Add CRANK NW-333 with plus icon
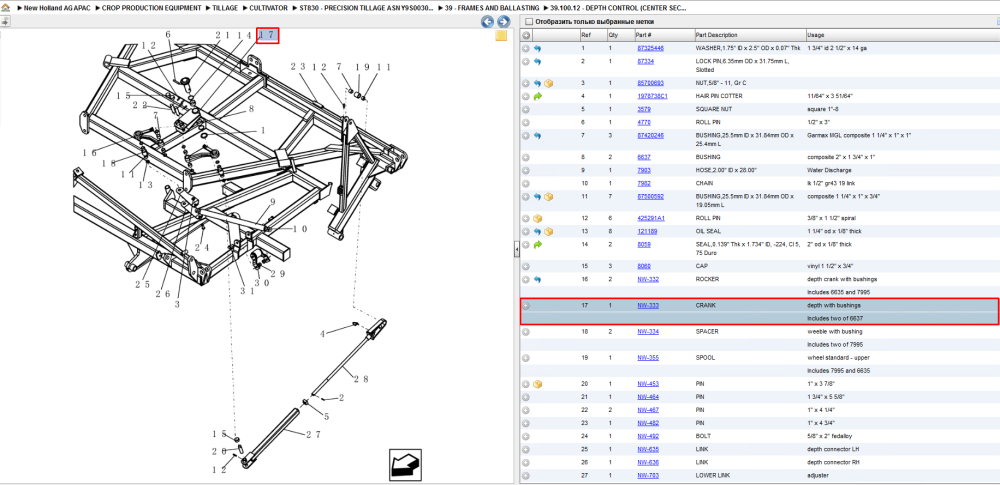This screenshot has width=1000, height=485. tap(526, 306)
